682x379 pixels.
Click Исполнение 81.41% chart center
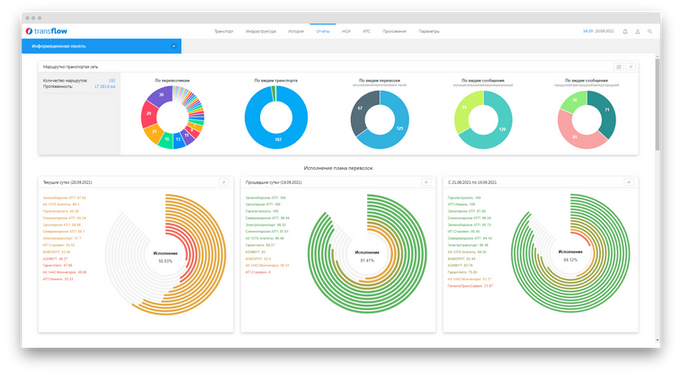pos(367,256)
